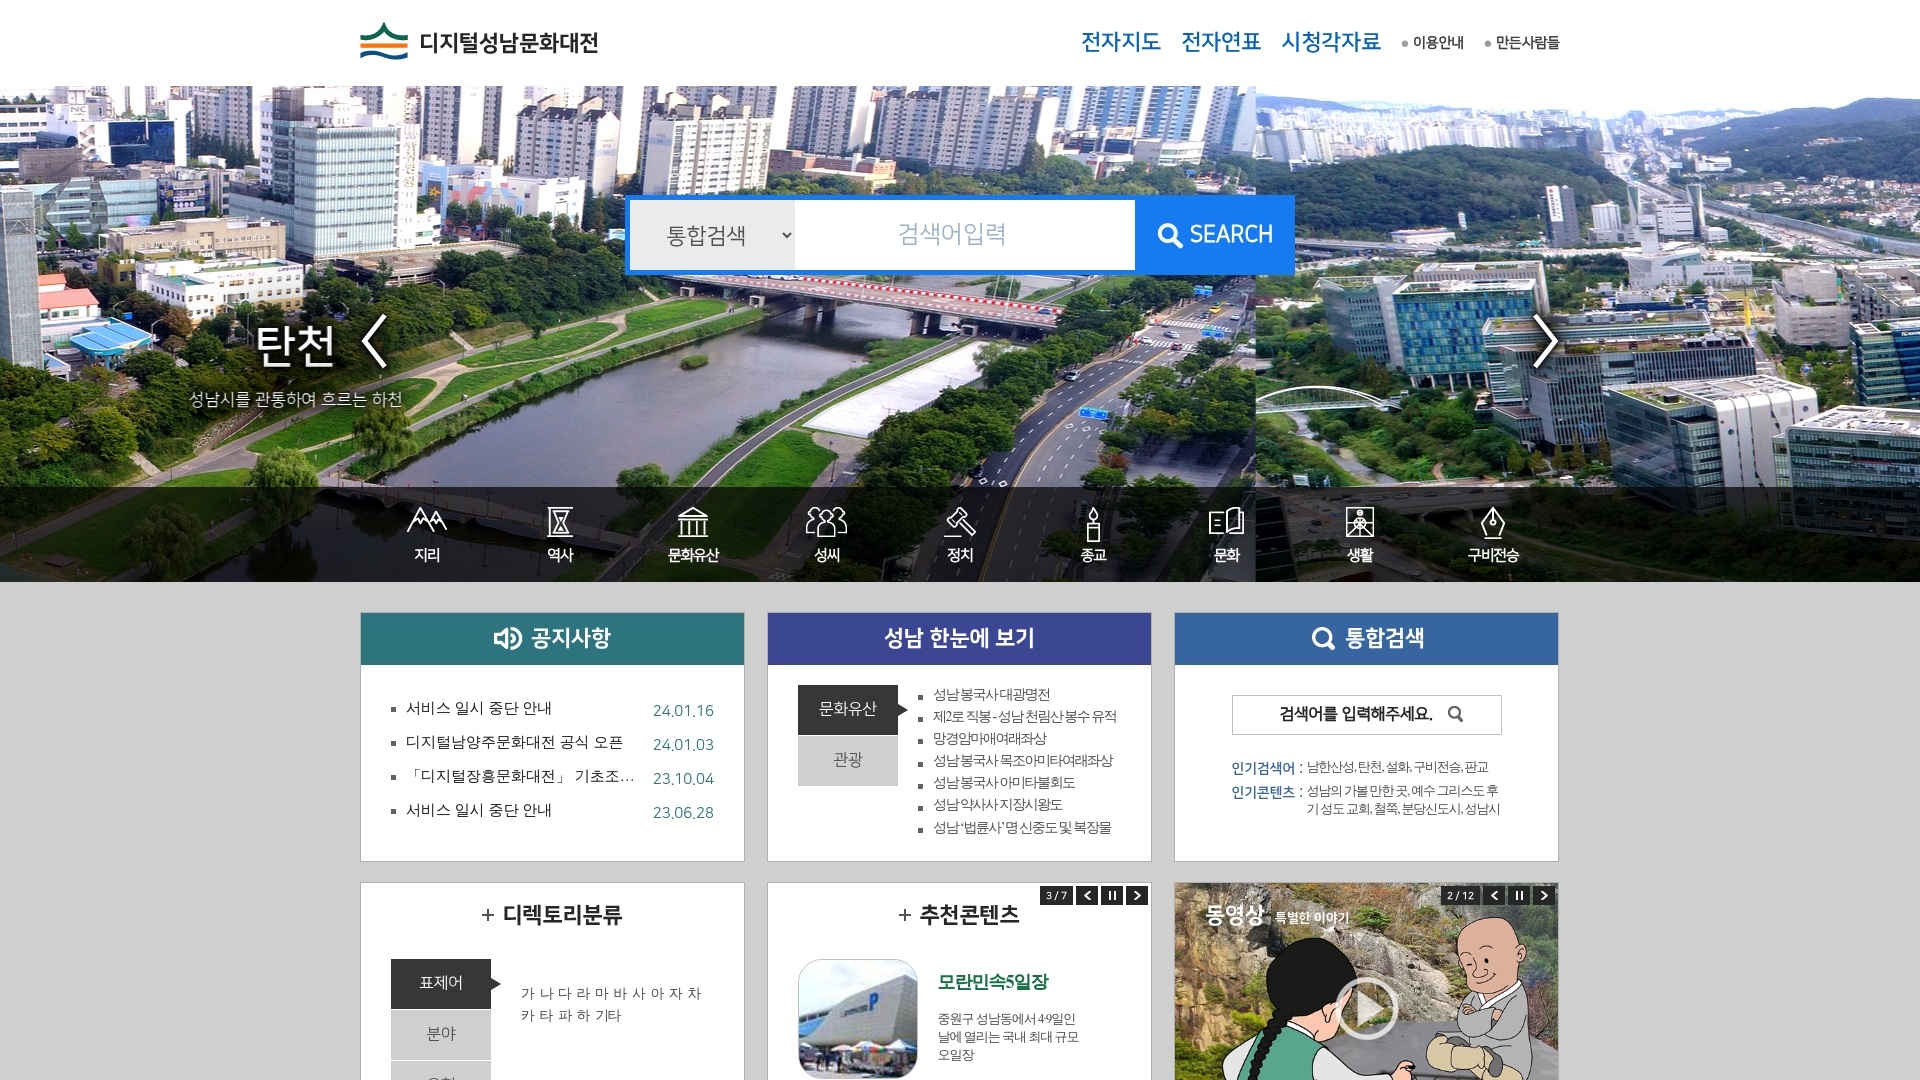Viewport: 1920px width, 1080px height.
Task: Click the 탄천 banner title
Action: 295,346
